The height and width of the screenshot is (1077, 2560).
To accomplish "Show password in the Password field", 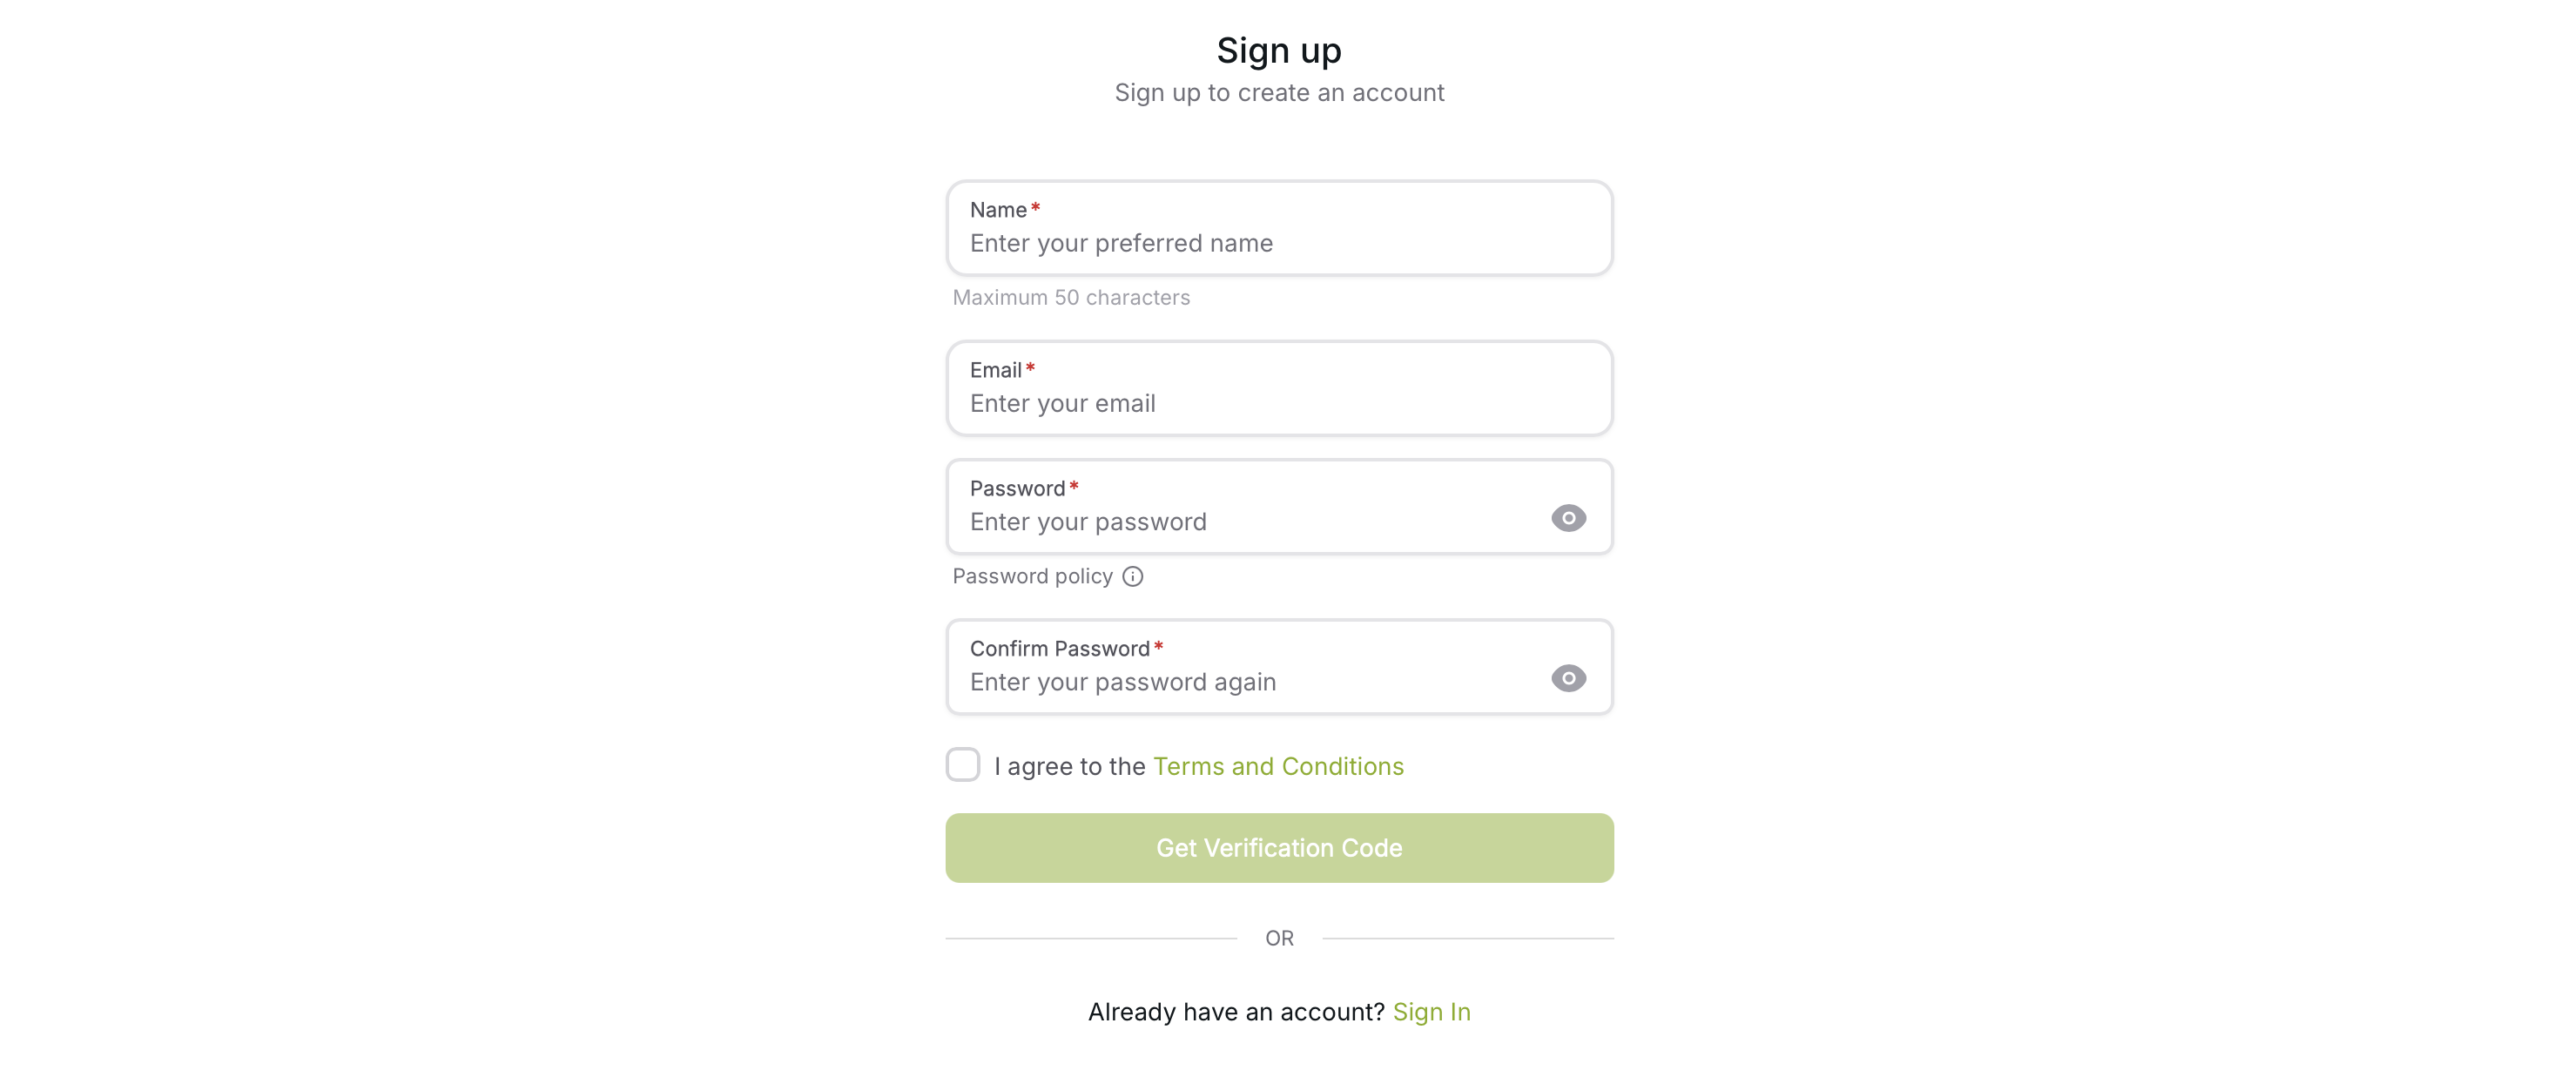I will (x=1567, y=518).
